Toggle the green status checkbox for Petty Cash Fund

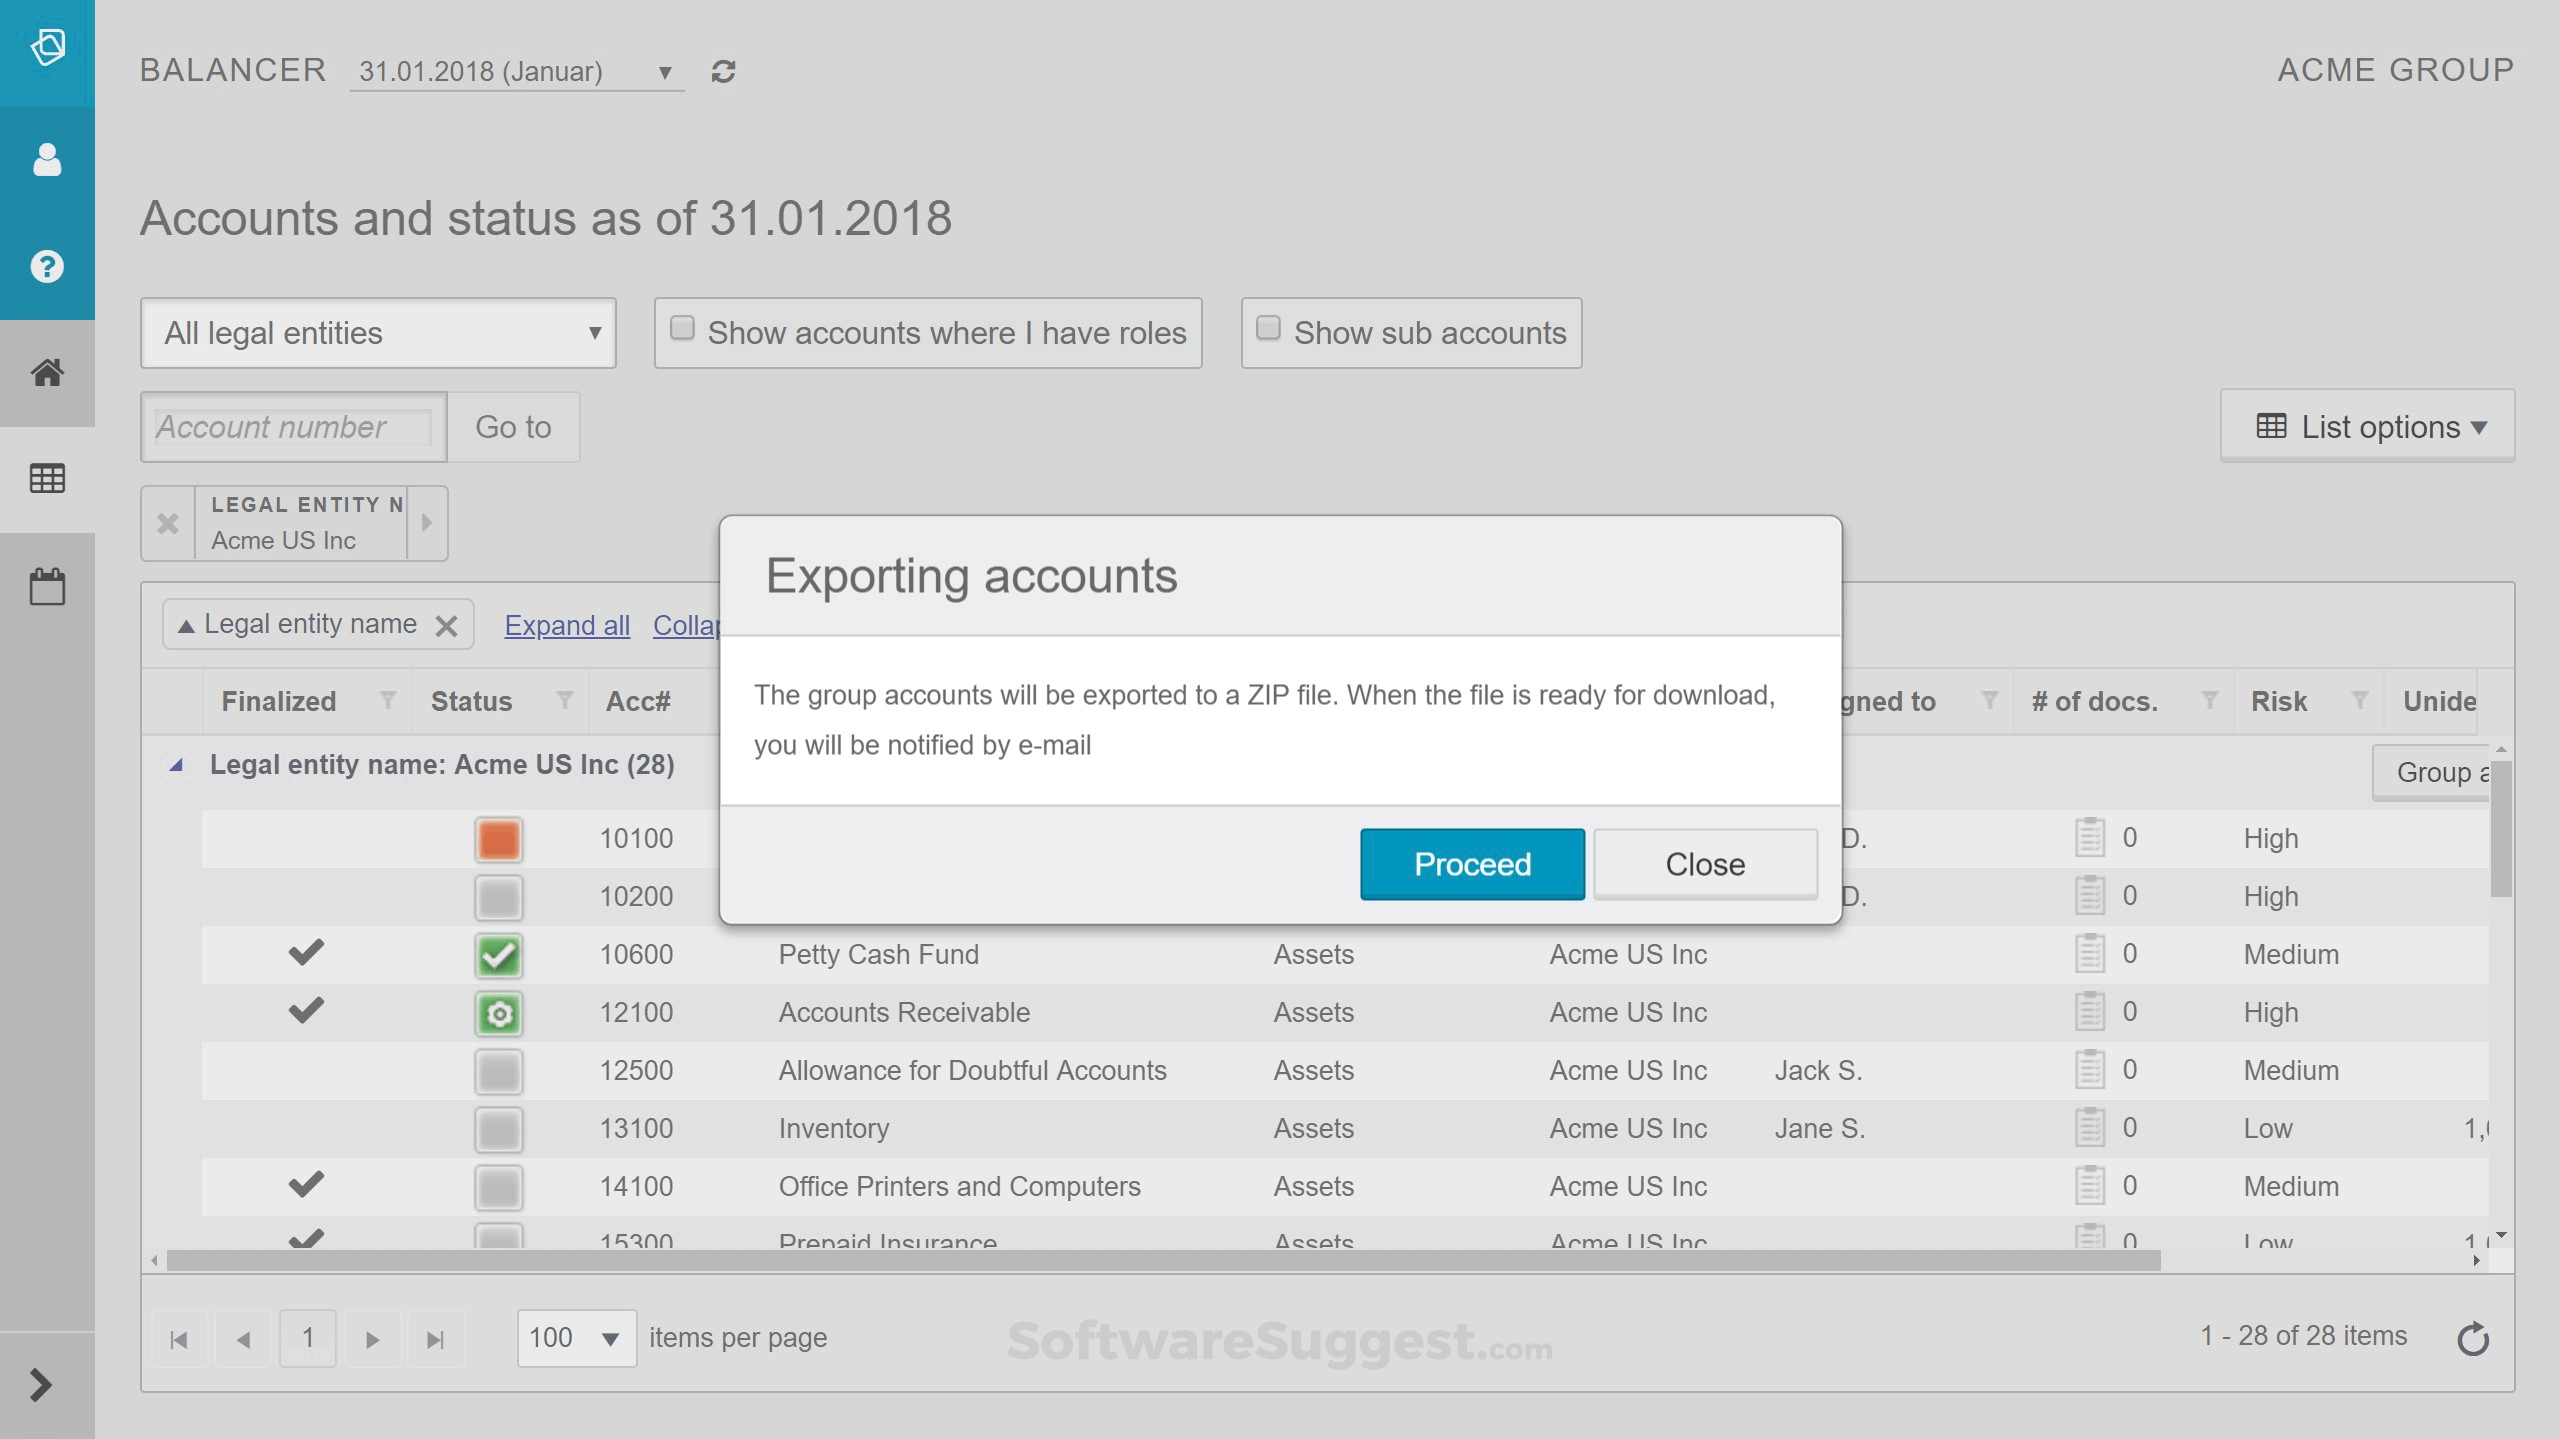pyautogui.click(x=499, y=954)
